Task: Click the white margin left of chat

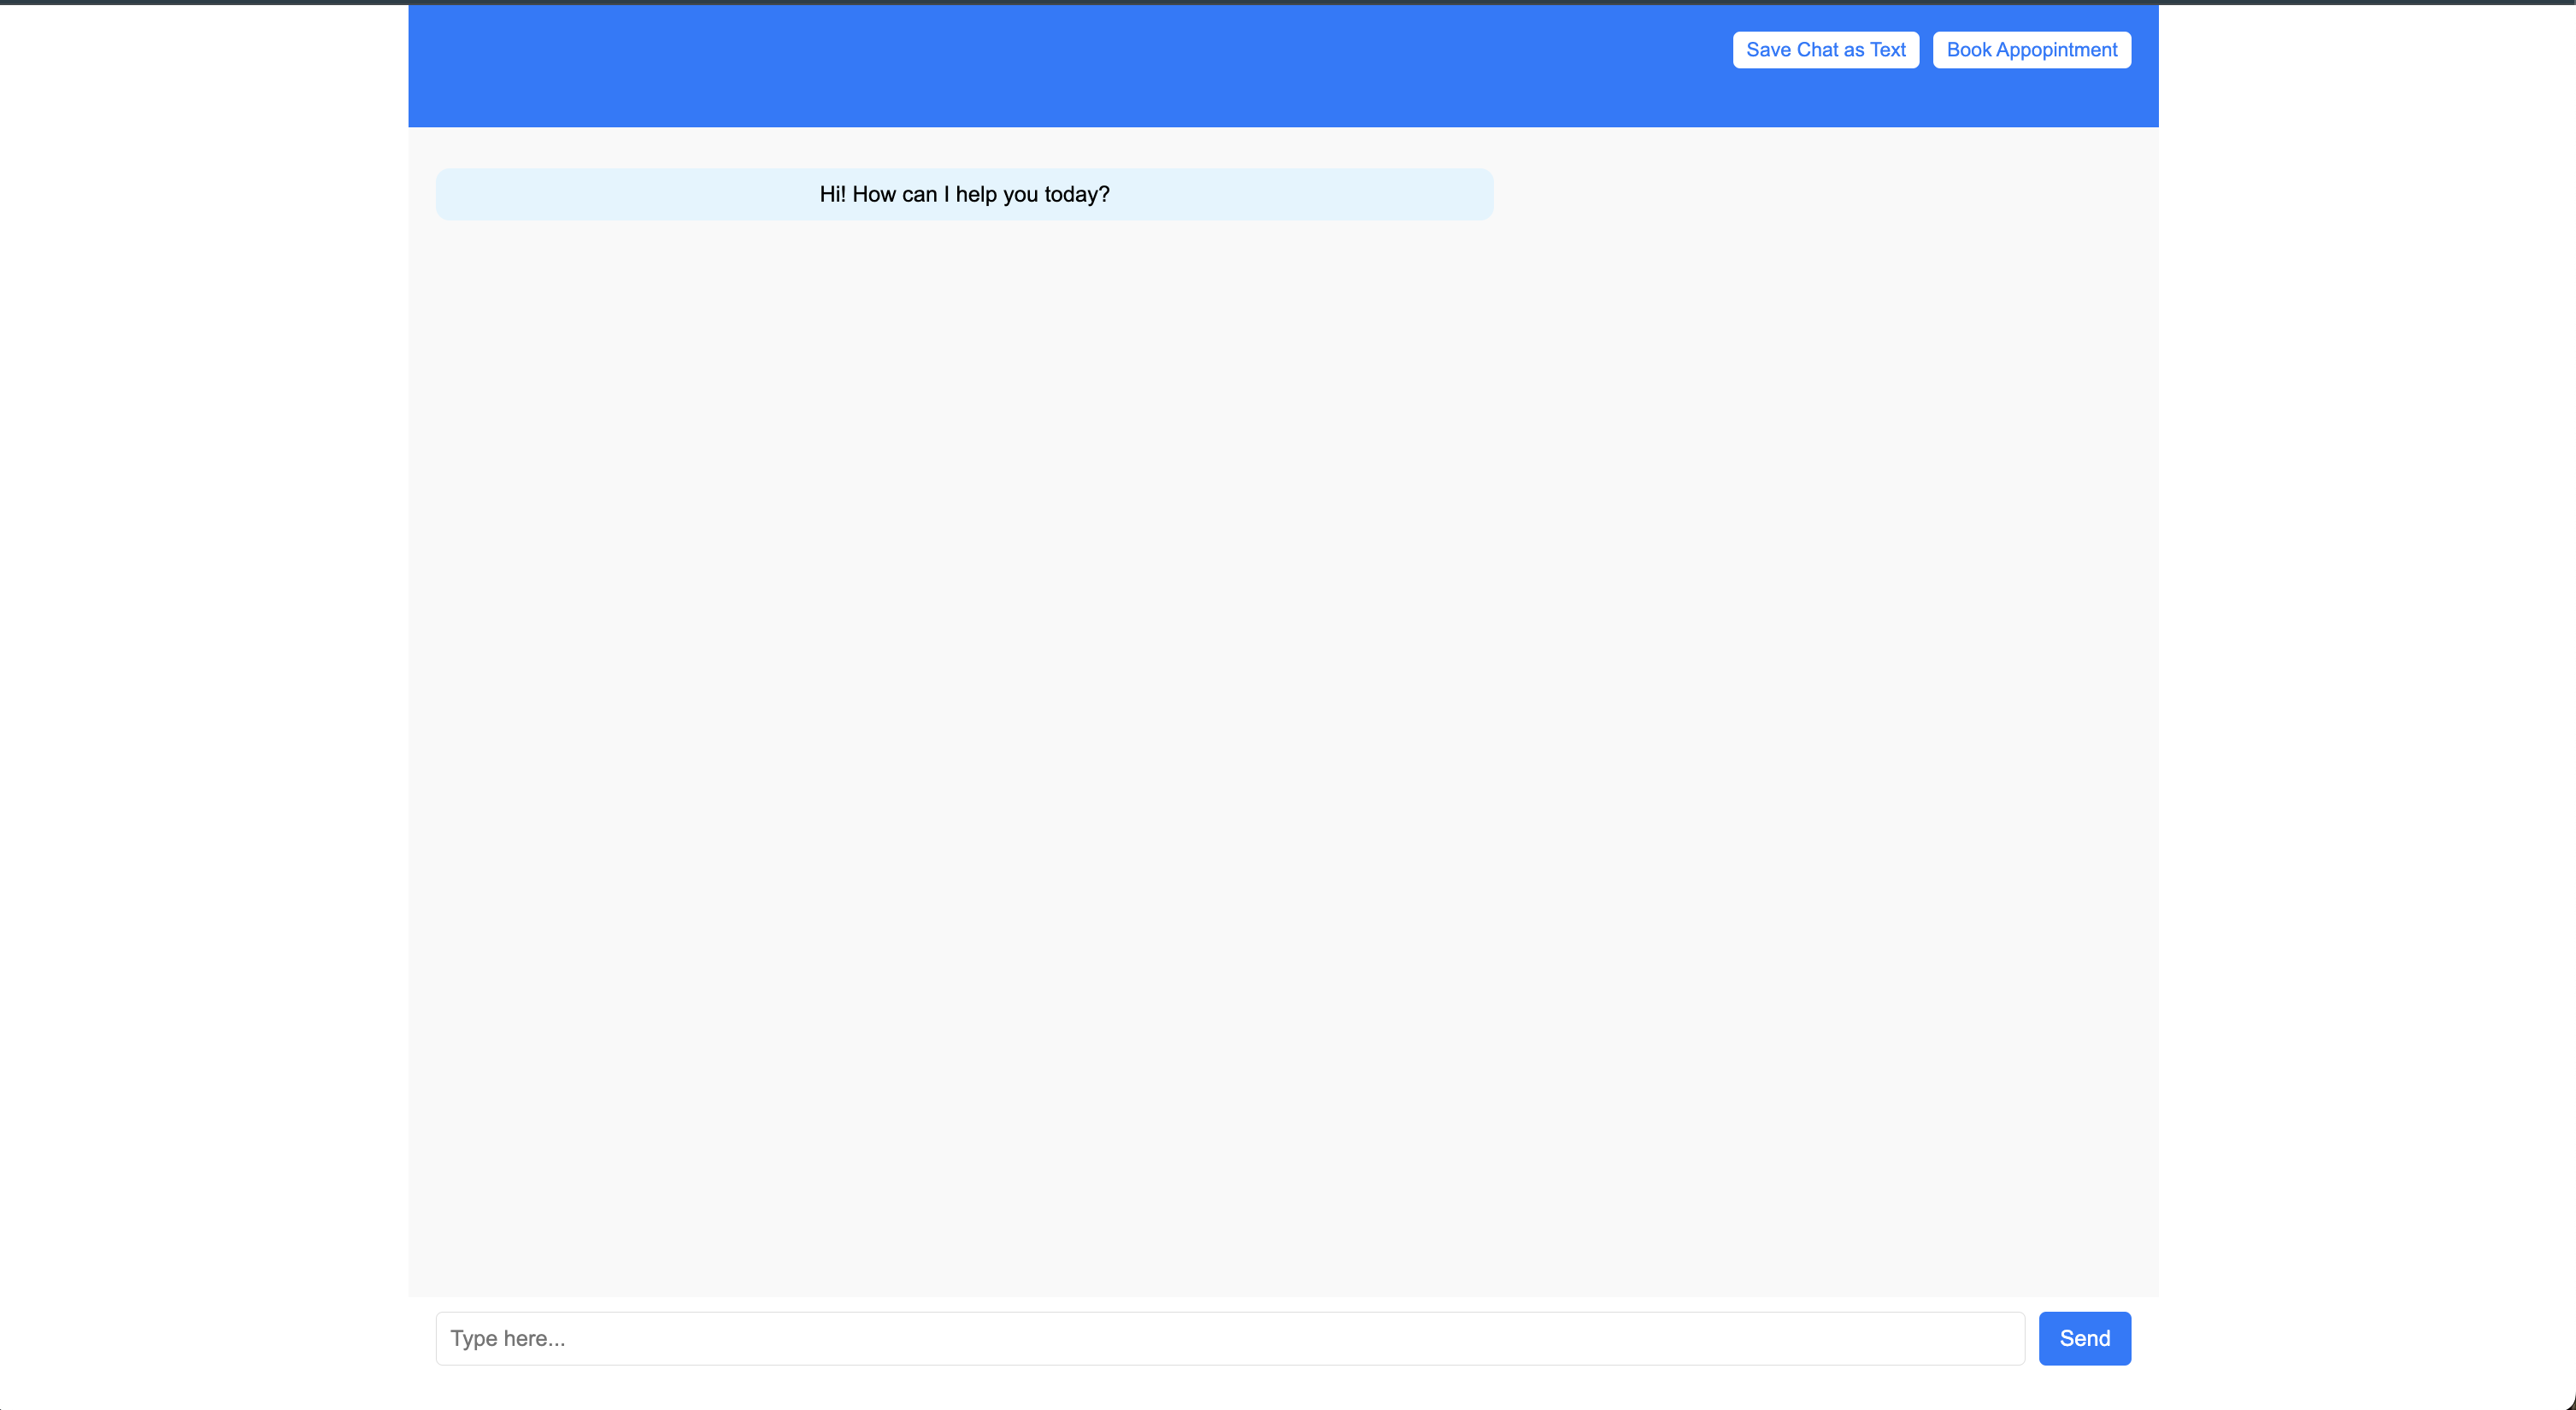Action: [200, 700]
